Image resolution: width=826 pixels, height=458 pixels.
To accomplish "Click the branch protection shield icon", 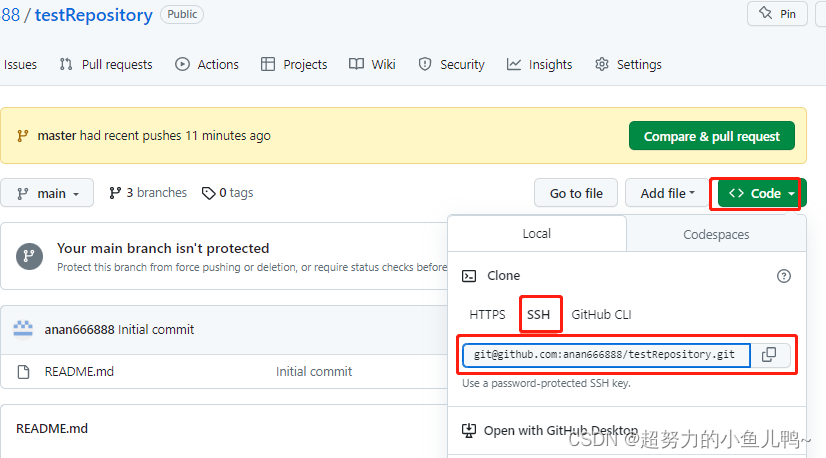I will click(30, 256).
